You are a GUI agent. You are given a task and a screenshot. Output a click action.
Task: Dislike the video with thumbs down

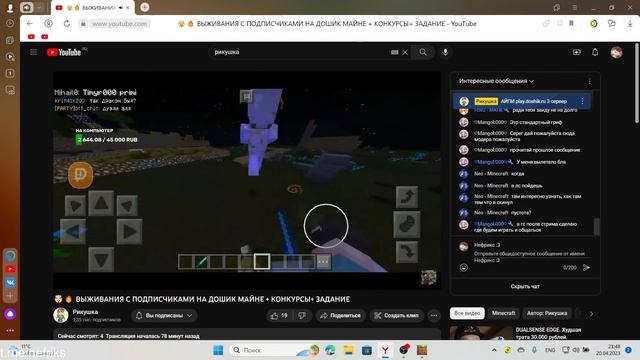tap(302, 316)
